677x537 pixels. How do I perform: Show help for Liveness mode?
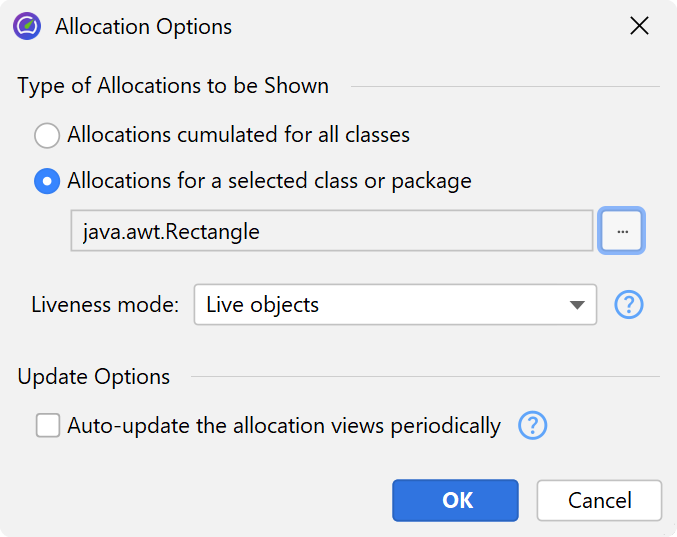coord(628,305)
